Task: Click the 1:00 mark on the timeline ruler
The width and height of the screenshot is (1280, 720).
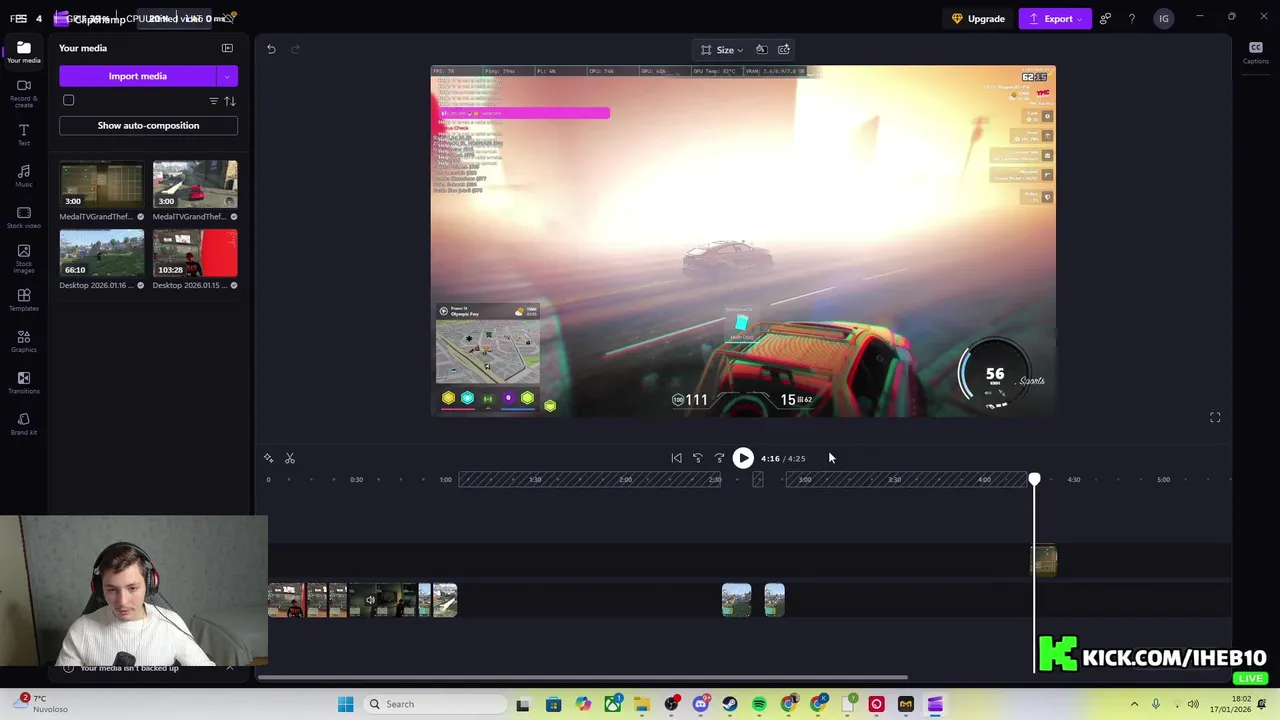Action: tap(446, 480)
